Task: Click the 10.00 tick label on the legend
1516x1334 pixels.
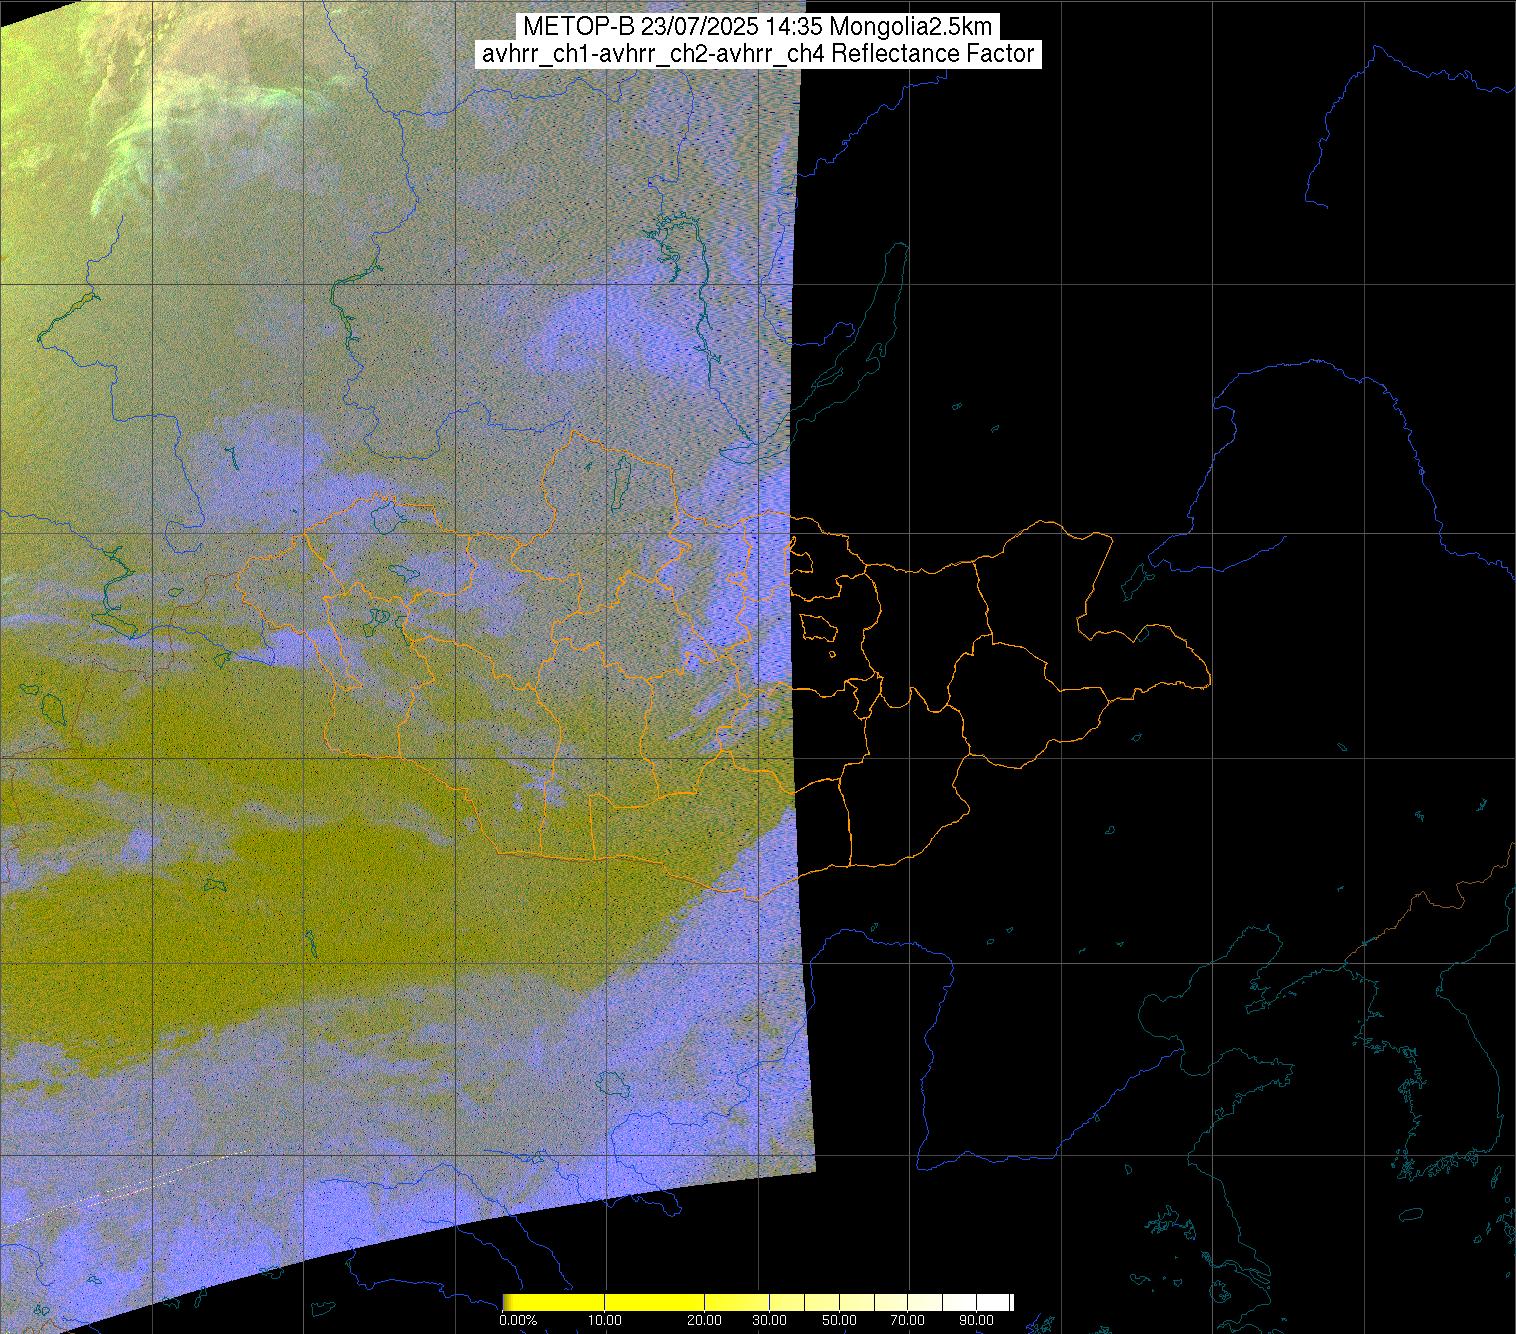Action: click(605, 1320)
